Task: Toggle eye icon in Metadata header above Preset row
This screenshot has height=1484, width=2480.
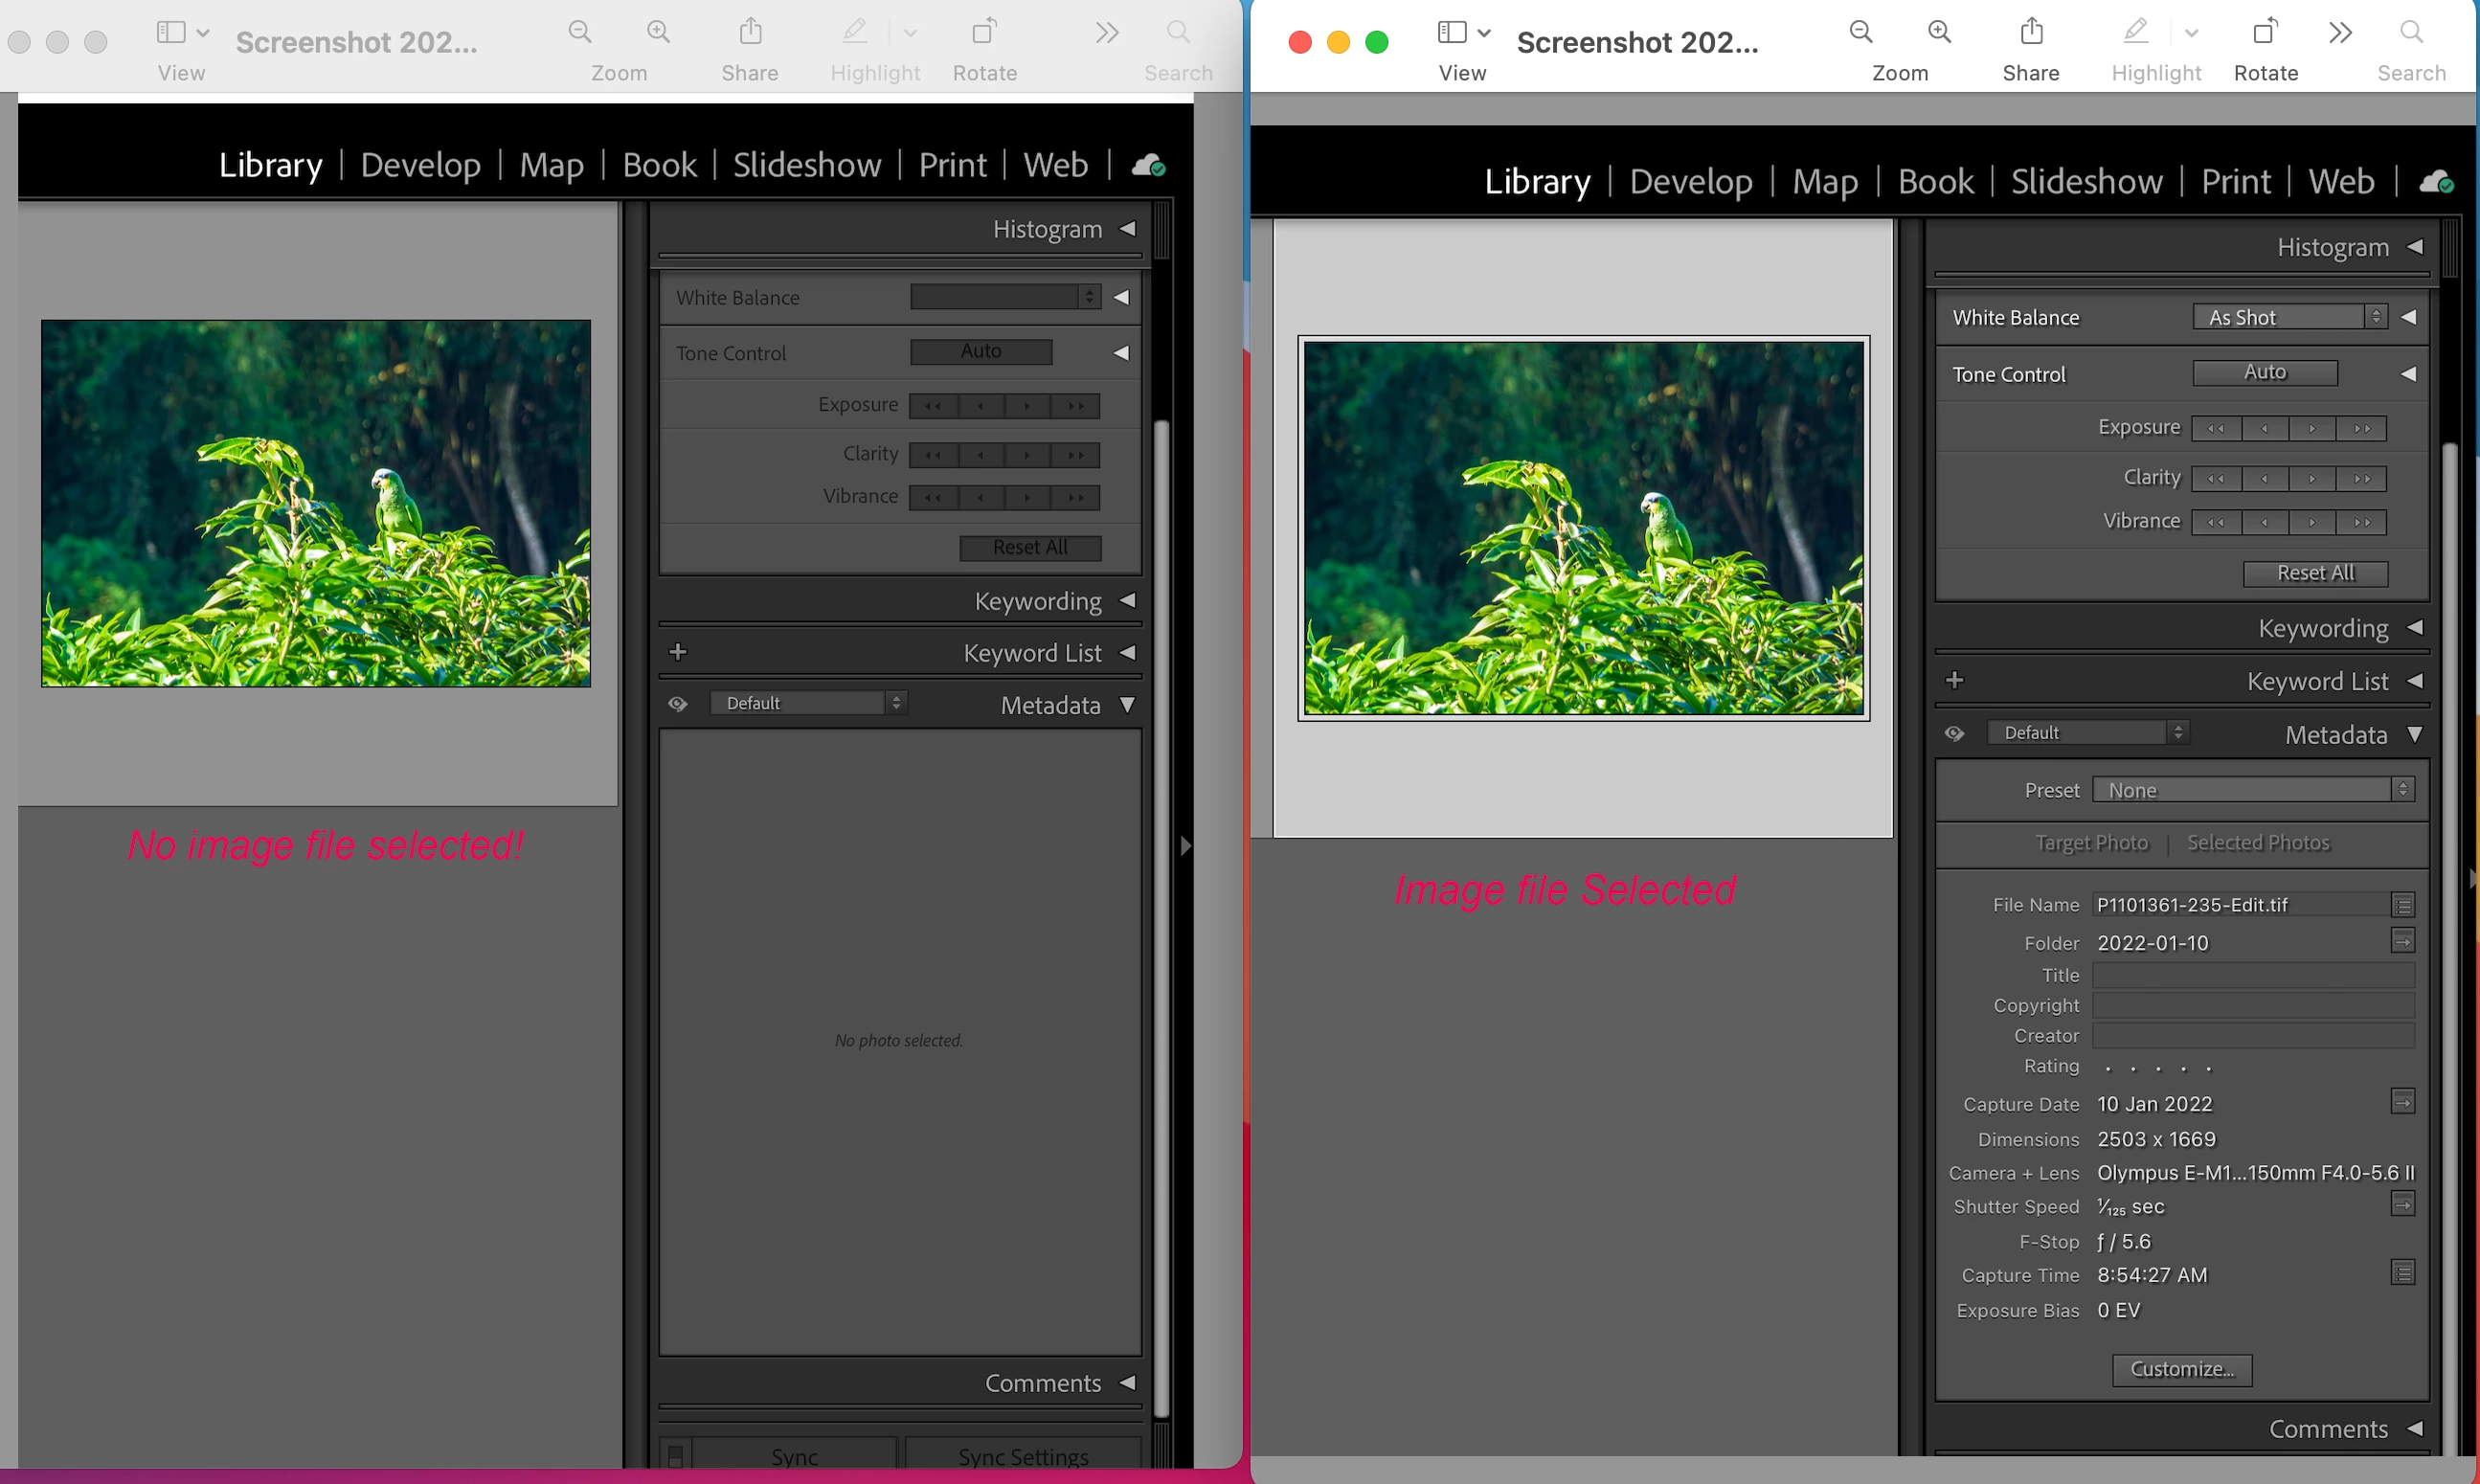Action: point(1954,734)
